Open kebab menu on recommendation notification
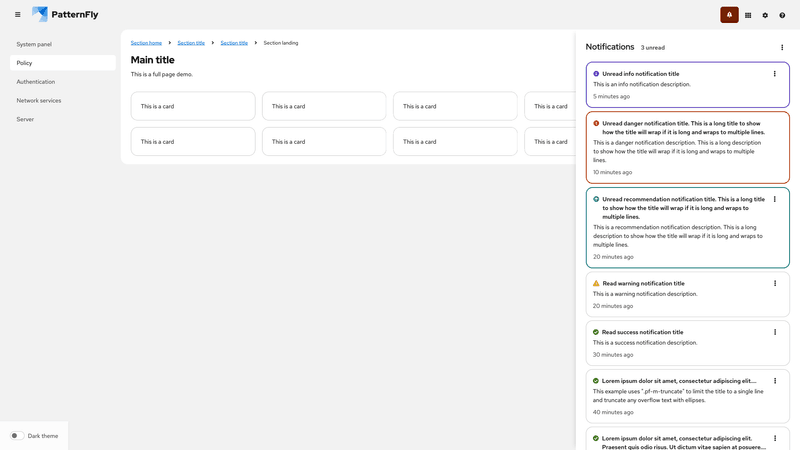This screenshot has height=450, width=800. pos(775,200)
